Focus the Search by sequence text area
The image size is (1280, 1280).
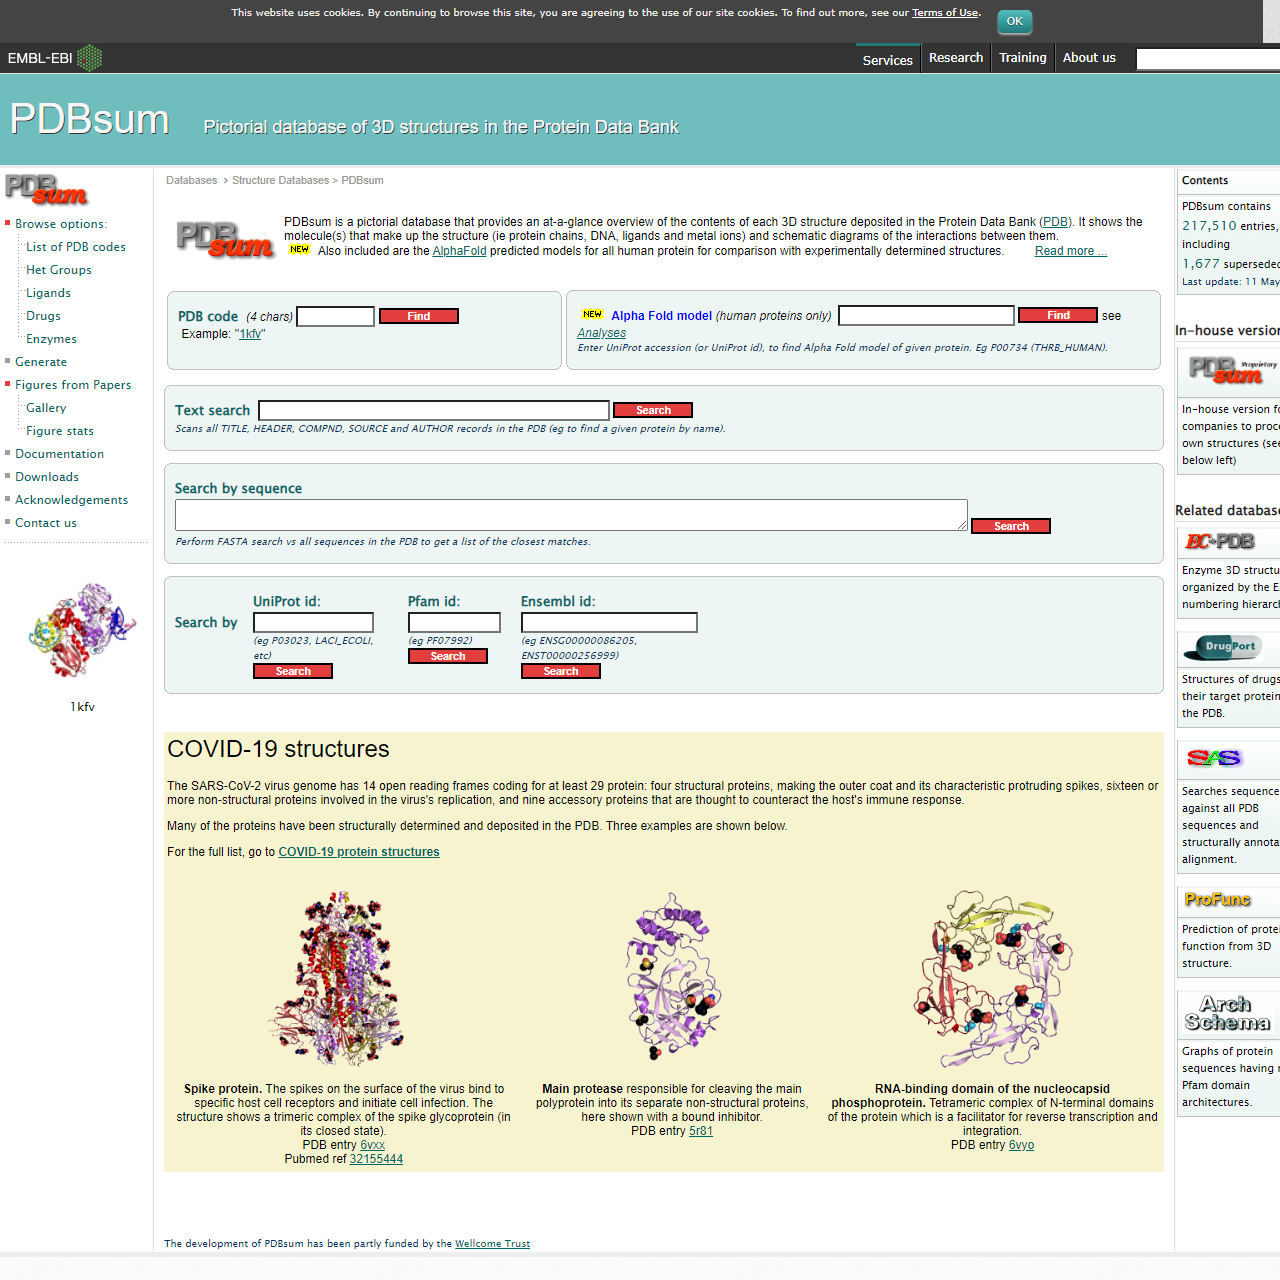pyautogui.click(x=570, y=515)
